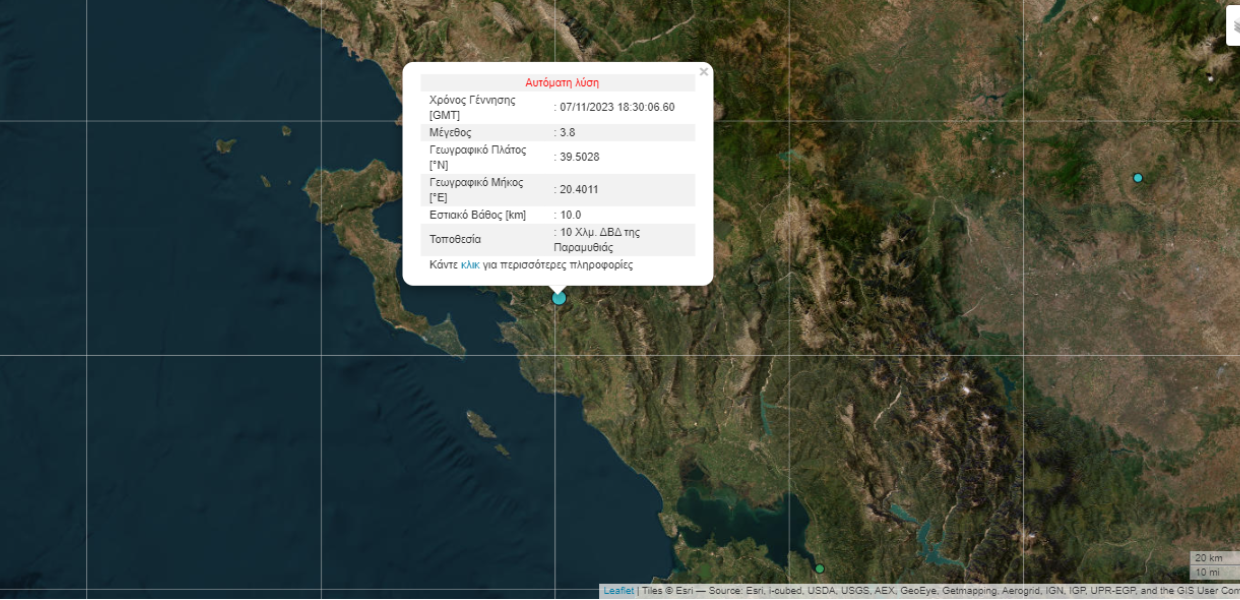
Task: Click the origin time value 07/11/2023 18:30:06.60
Action: [617, 107]
